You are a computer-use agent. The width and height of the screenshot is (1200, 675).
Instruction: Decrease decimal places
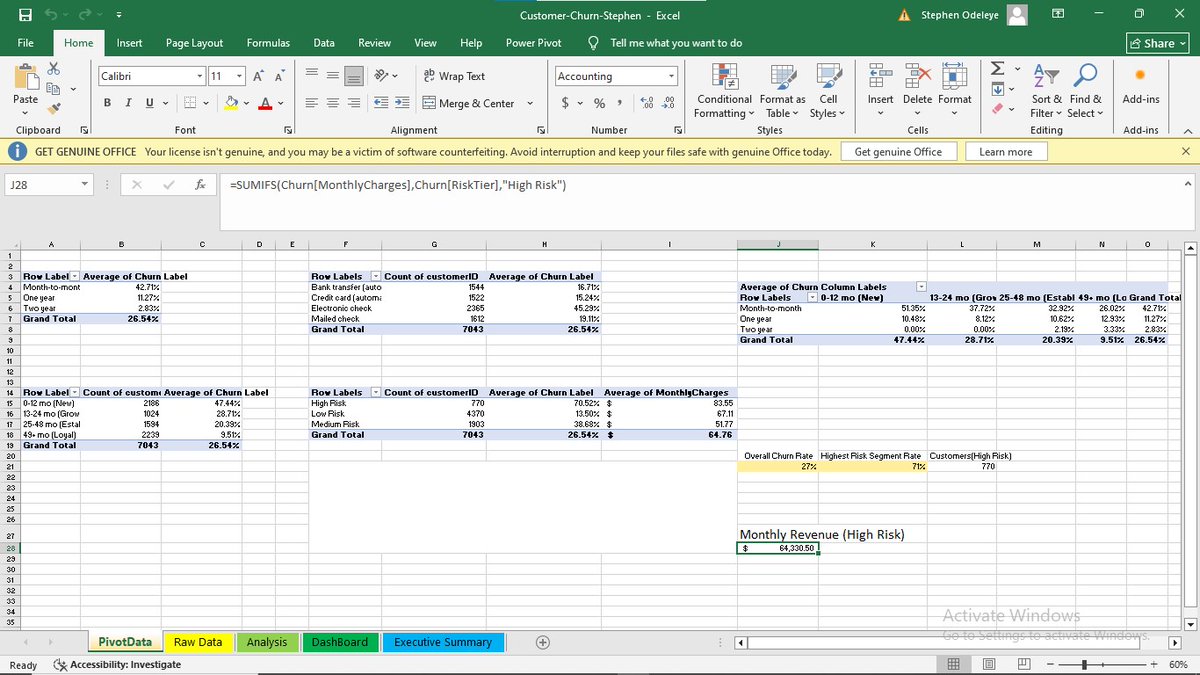point(669,103)
